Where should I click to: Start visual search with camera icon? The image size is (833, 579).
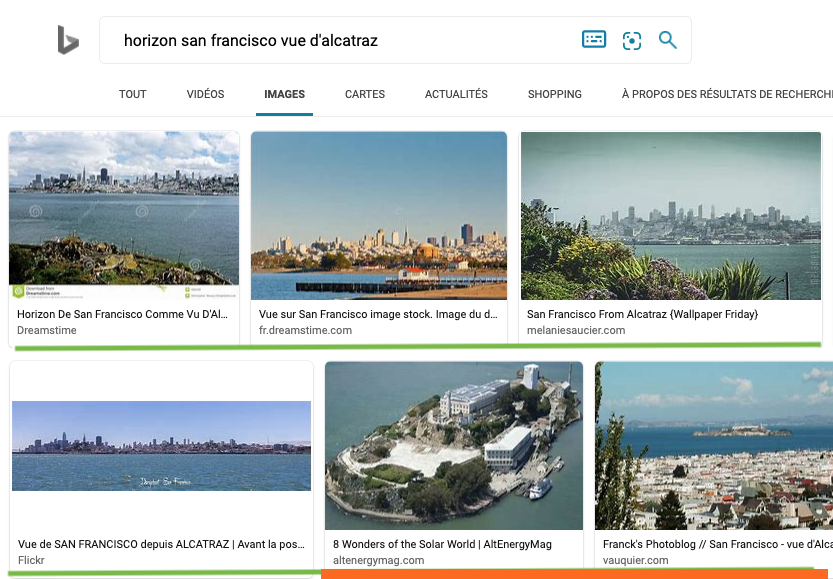tap(632, 40)
